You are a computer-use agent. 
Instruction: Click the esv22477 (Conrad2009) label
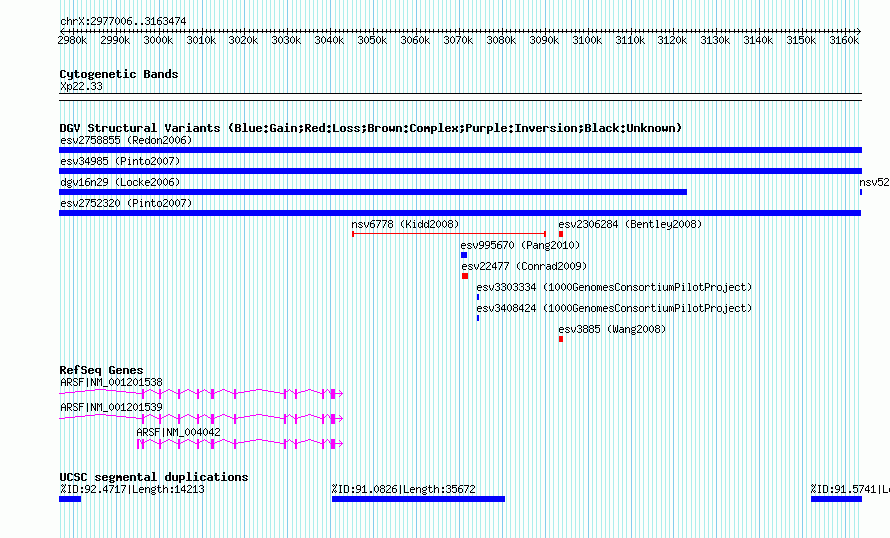click(x=524, y=266)
